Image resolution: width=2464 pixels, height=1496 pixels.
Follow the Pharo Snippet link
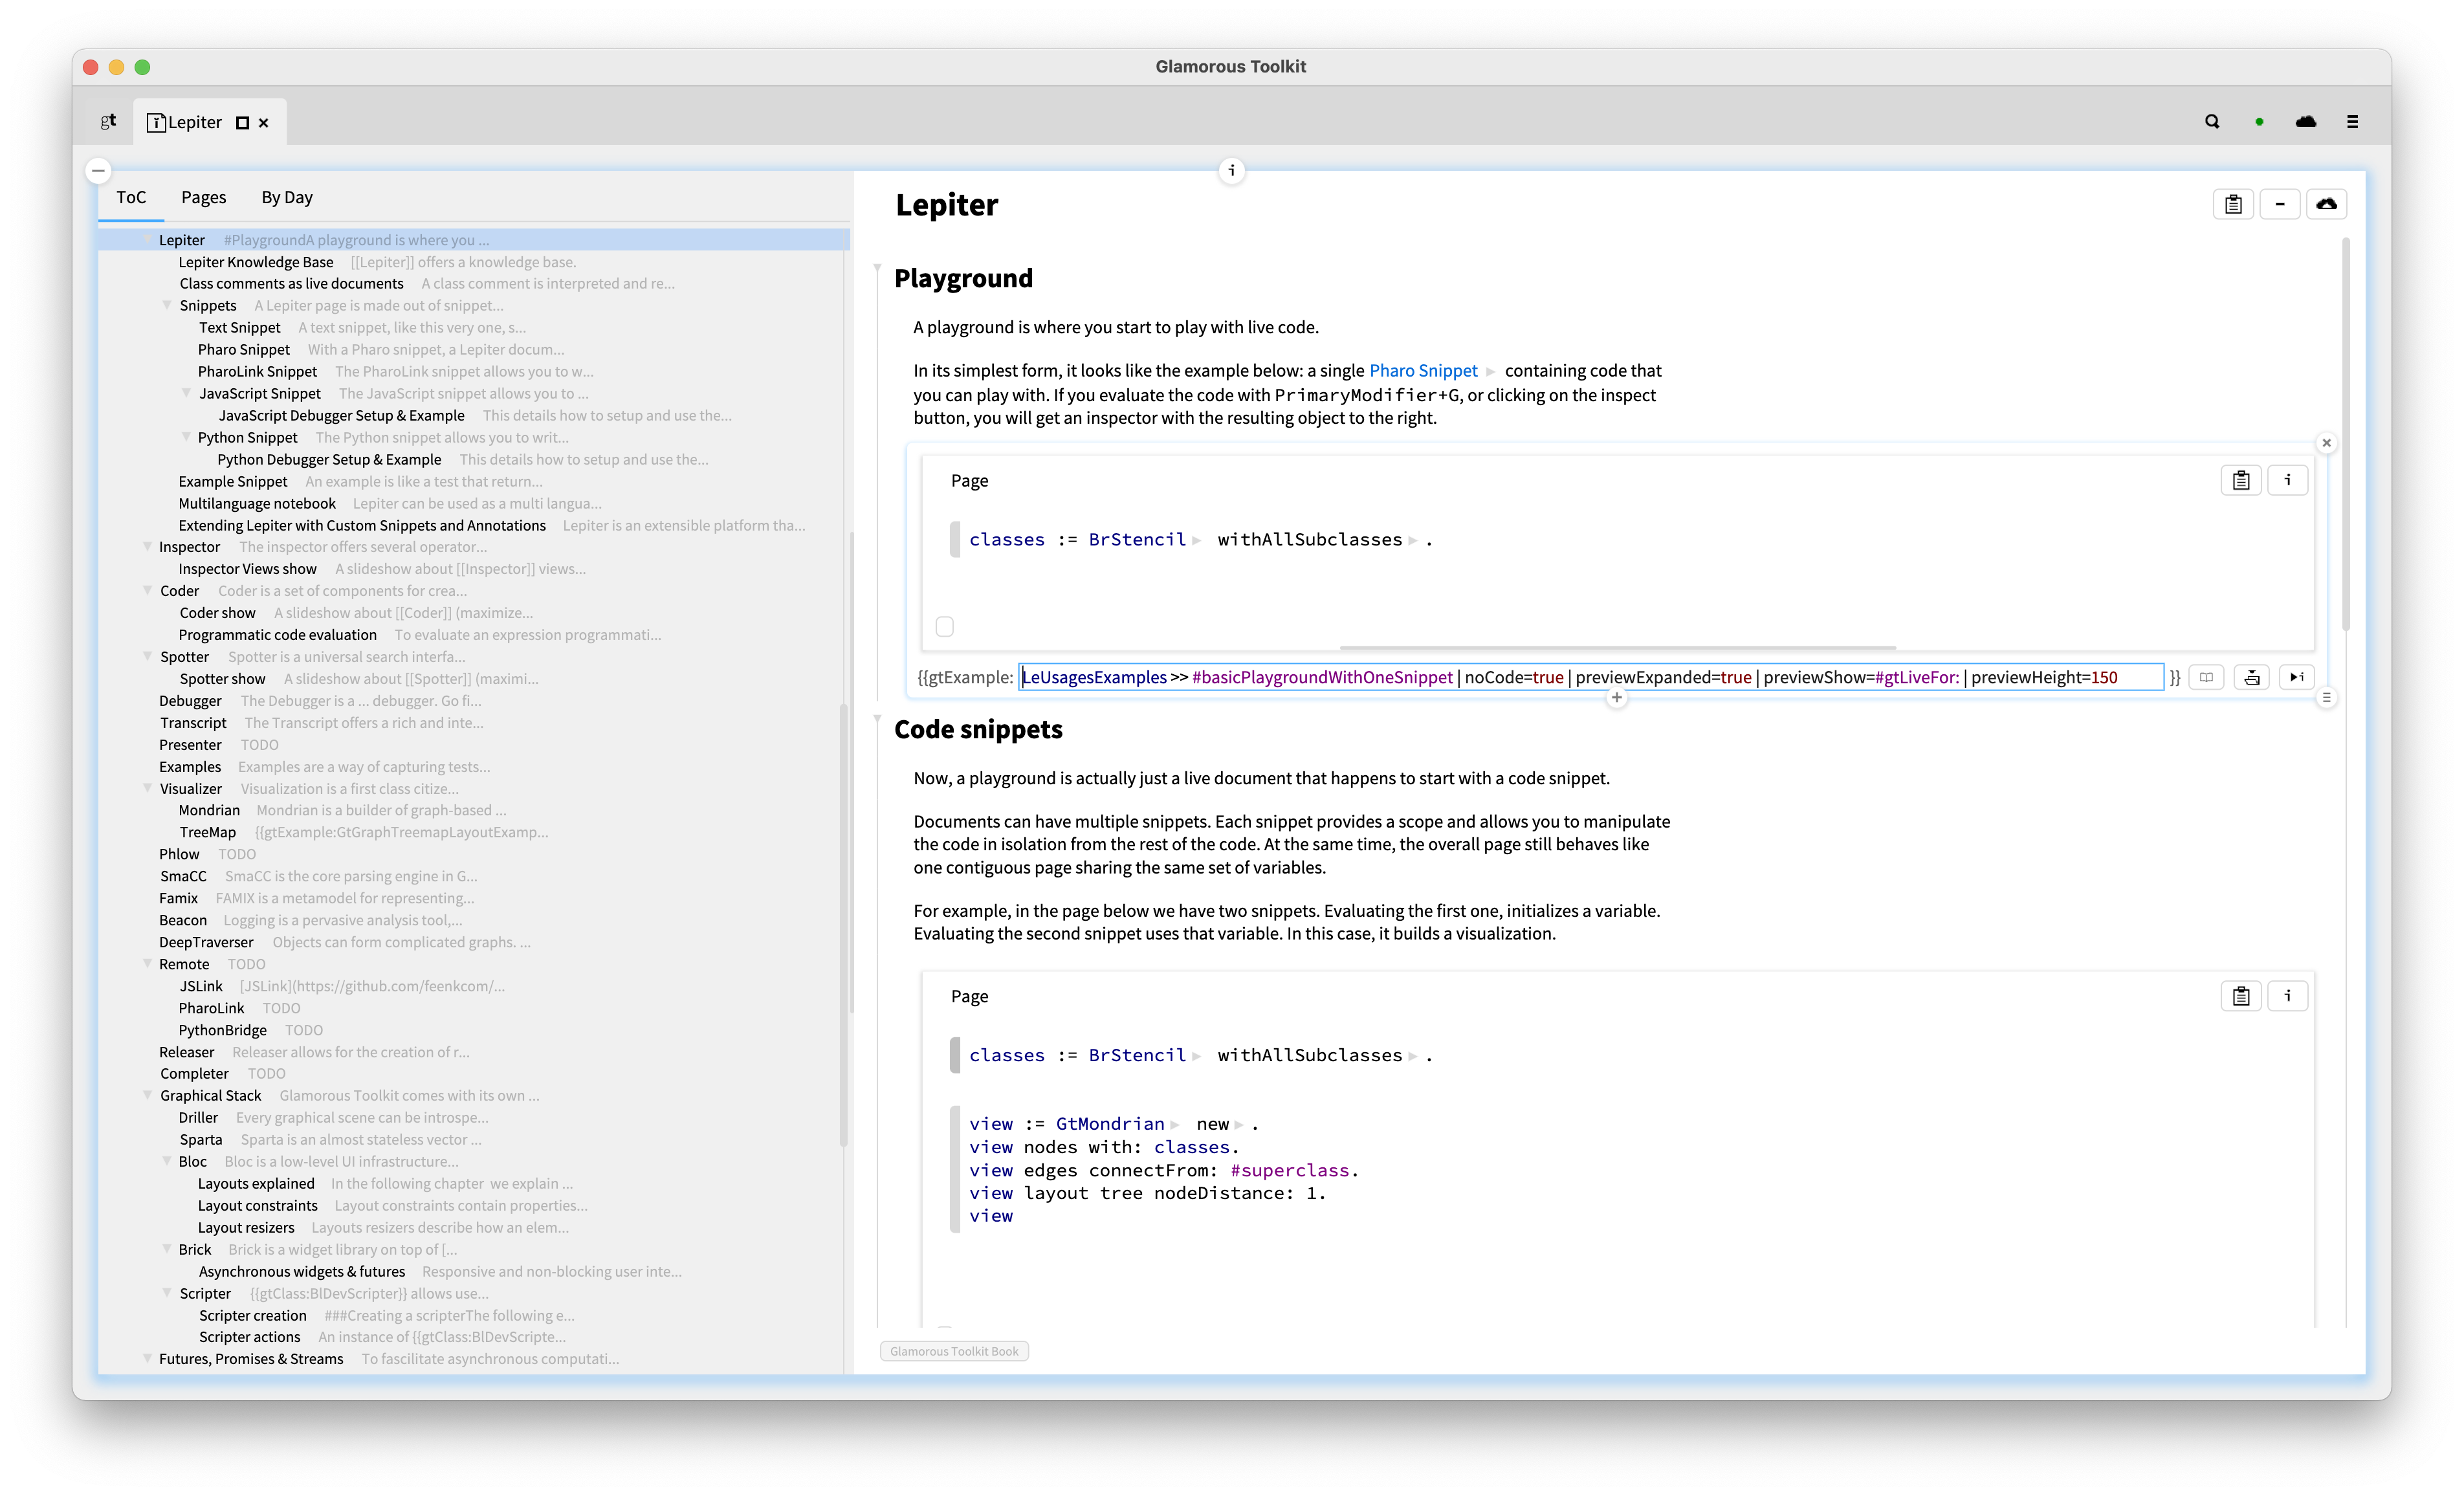[1423, 370]
